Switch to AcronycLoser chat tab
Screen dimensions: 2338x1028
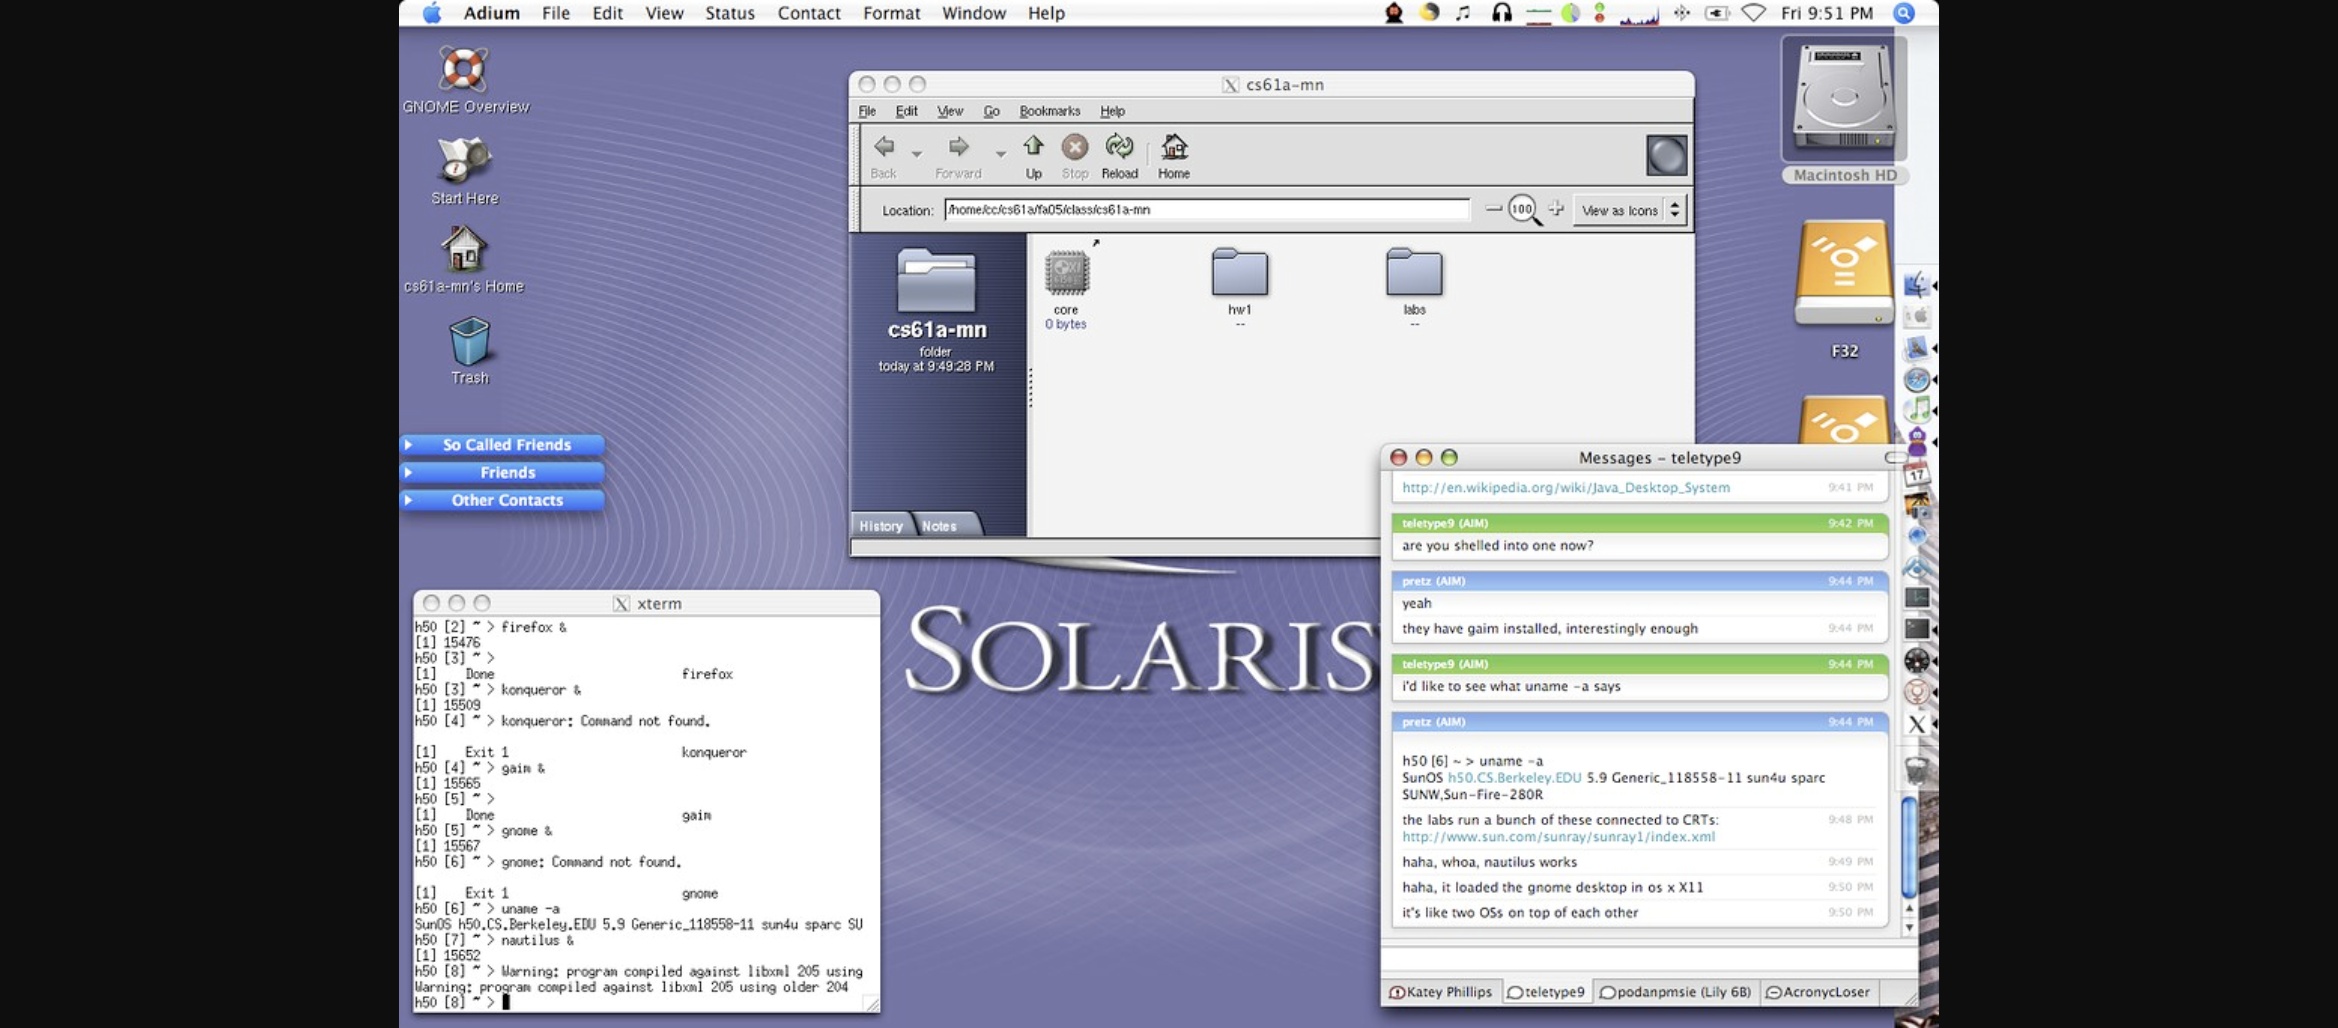(x=1819, y=992)
